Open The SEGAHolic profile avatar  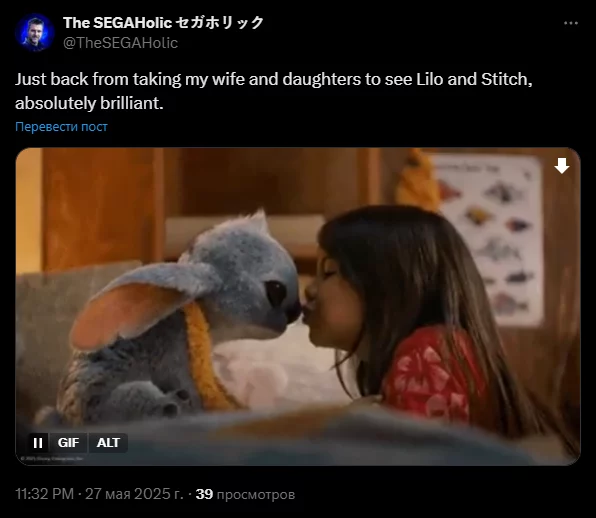click(x=35, y=33)
